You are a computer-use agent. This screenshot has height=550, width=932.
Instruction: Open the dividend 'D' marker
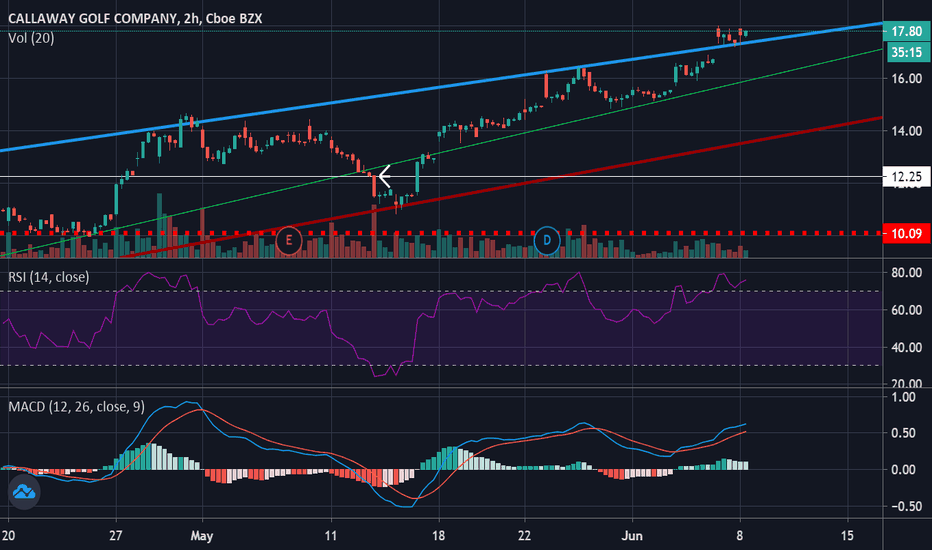[x=546, y=241]
